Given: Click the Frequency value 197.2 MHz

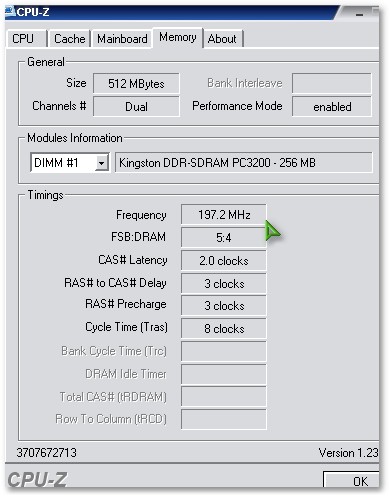Looking at the screenshot, I should [x=224, y=215].
